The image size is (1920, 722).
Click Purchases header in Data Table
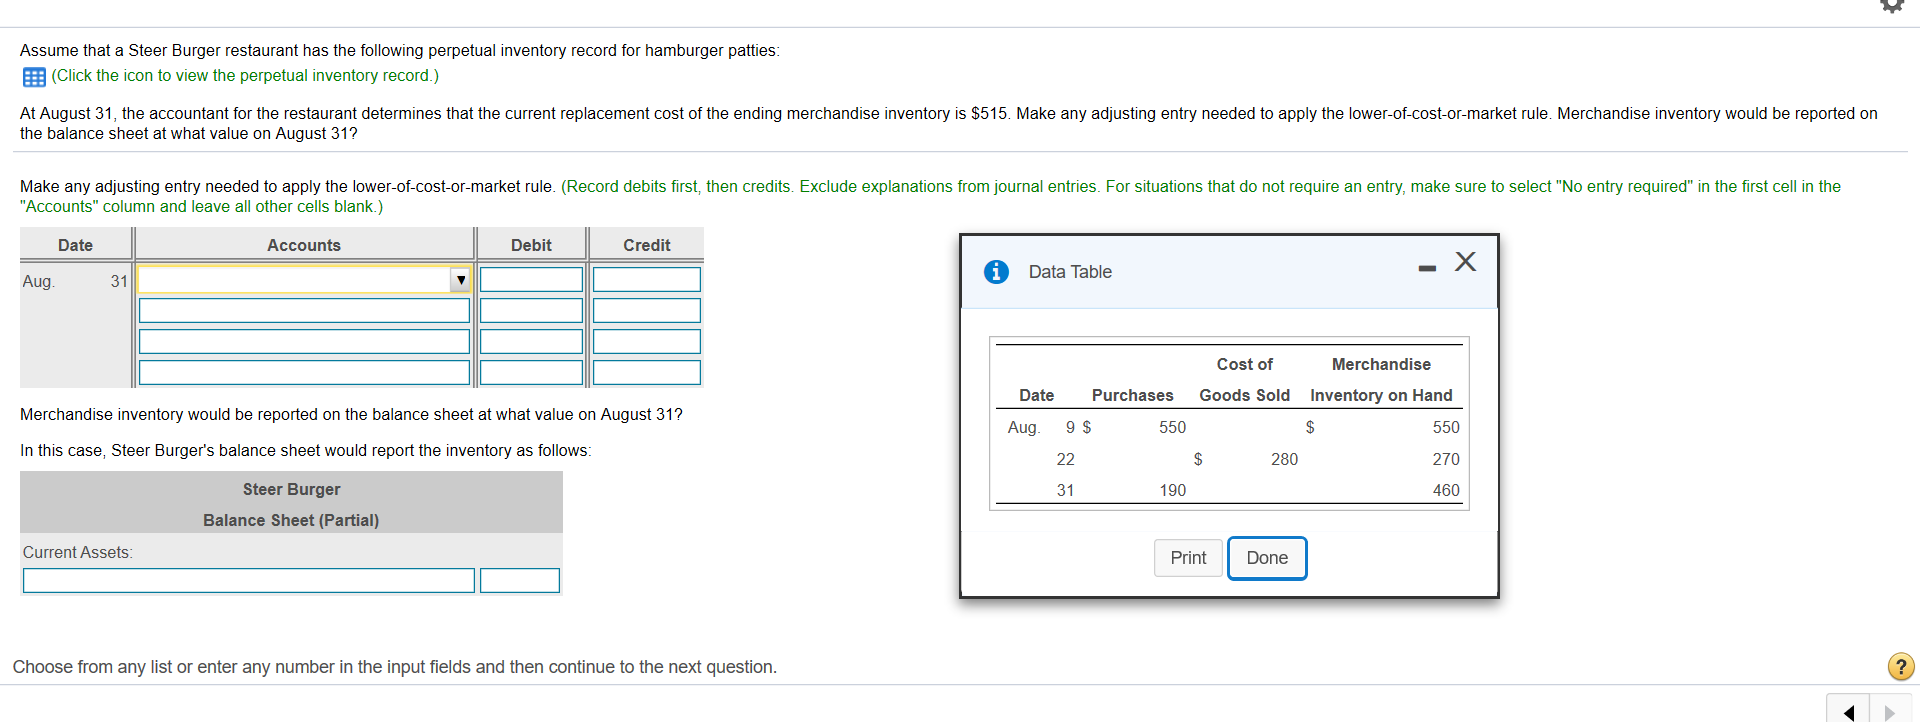point(1132,395)
